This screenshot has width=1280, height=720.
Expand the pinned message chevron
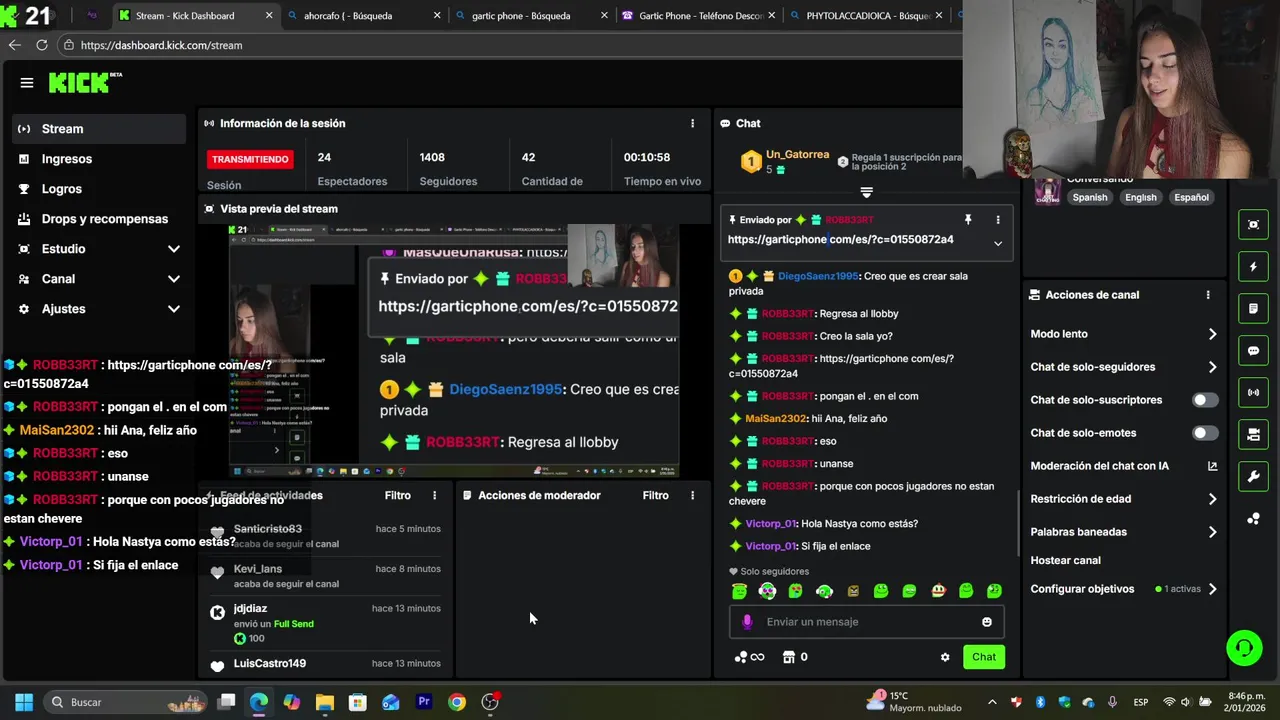point(997,243)
